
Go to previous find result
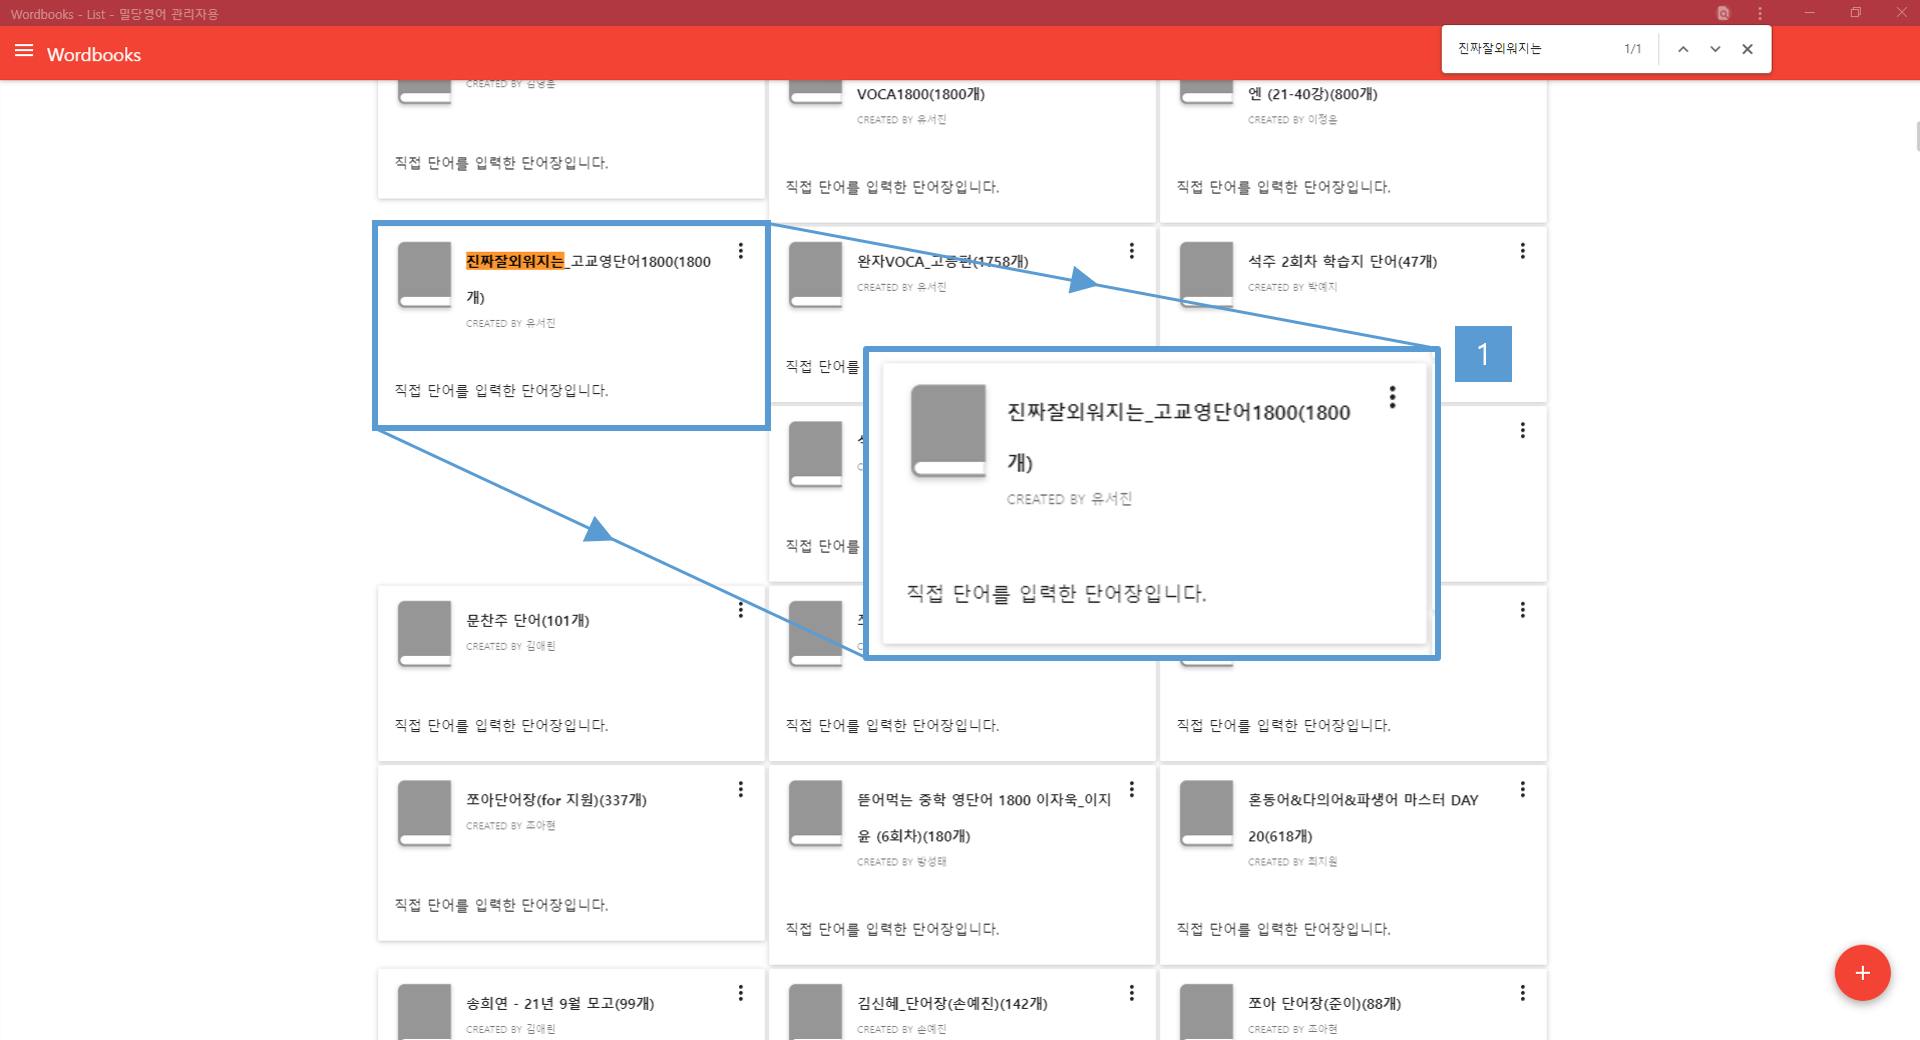(x=1683, y=49)
